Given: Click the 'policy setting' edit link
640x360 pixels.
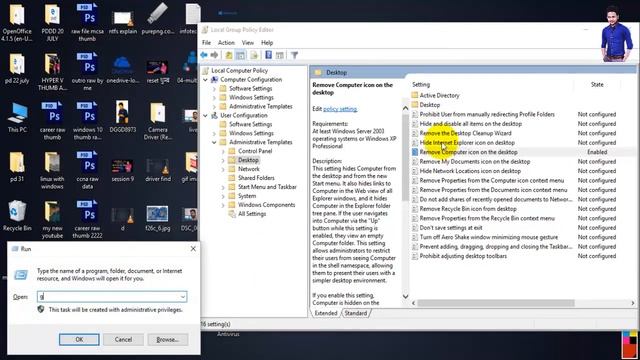Looking at the screenshot, I should [x=340, y=109].
